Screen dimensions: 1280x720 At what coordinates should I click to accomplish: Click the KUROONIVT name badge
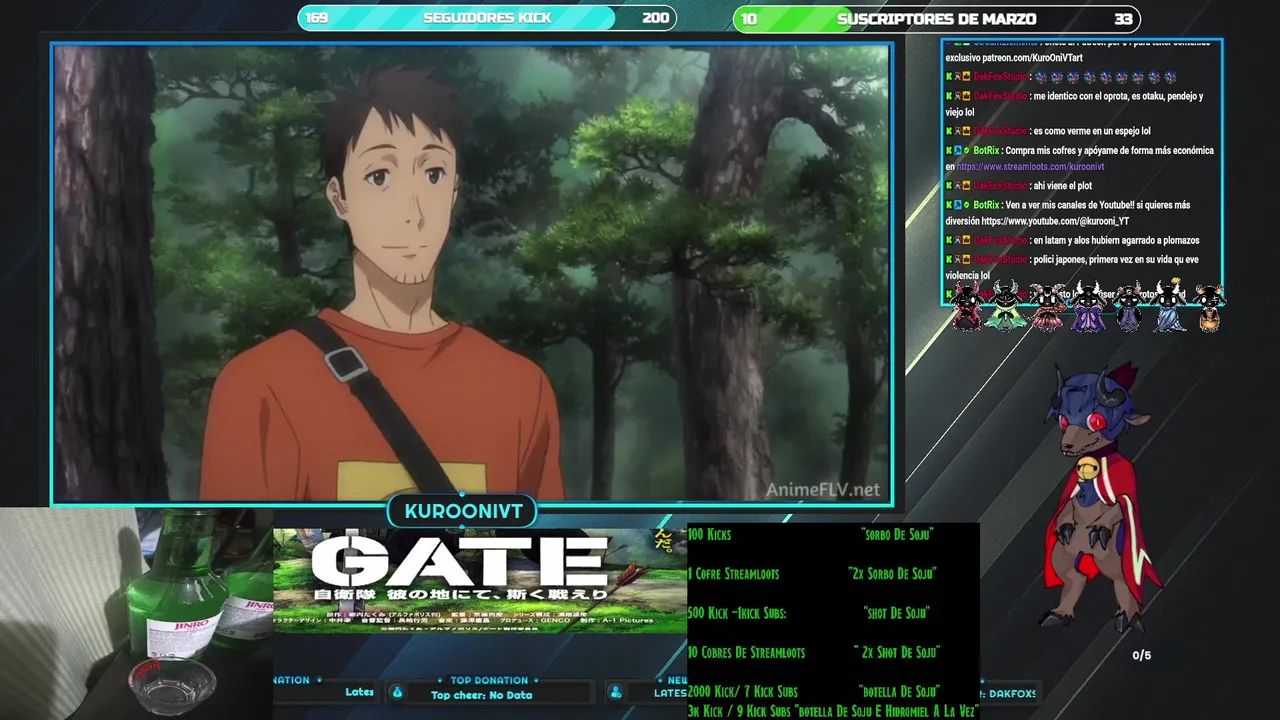click(463, 511)
